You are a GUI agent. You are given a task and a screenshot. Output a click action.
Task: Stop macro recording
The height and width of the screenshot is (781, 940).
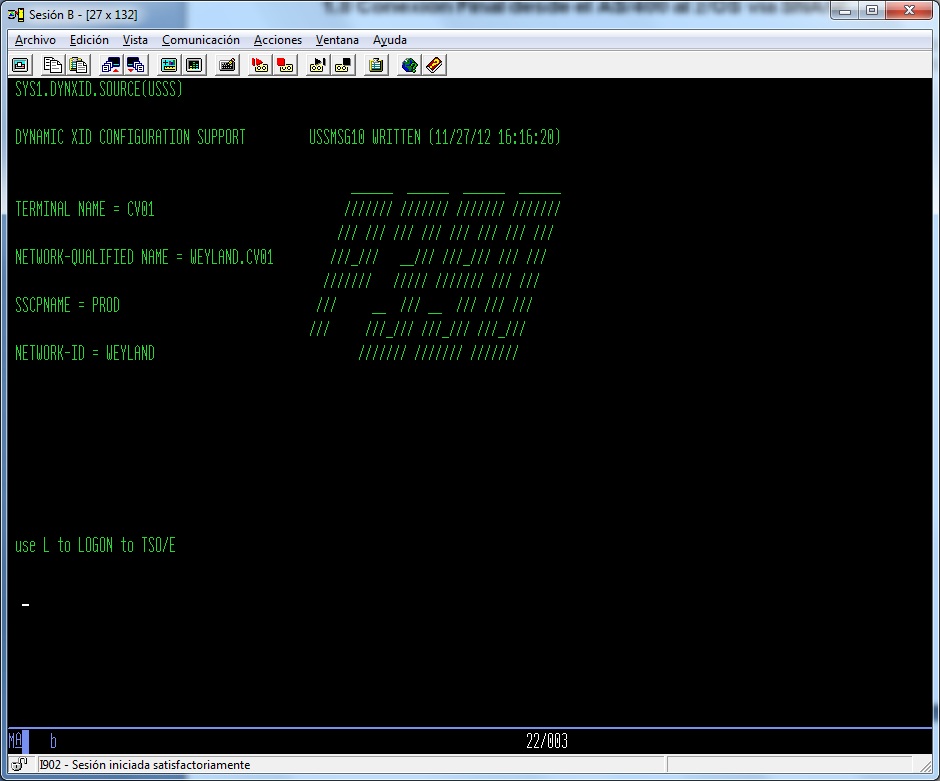[x=285, y=65]
